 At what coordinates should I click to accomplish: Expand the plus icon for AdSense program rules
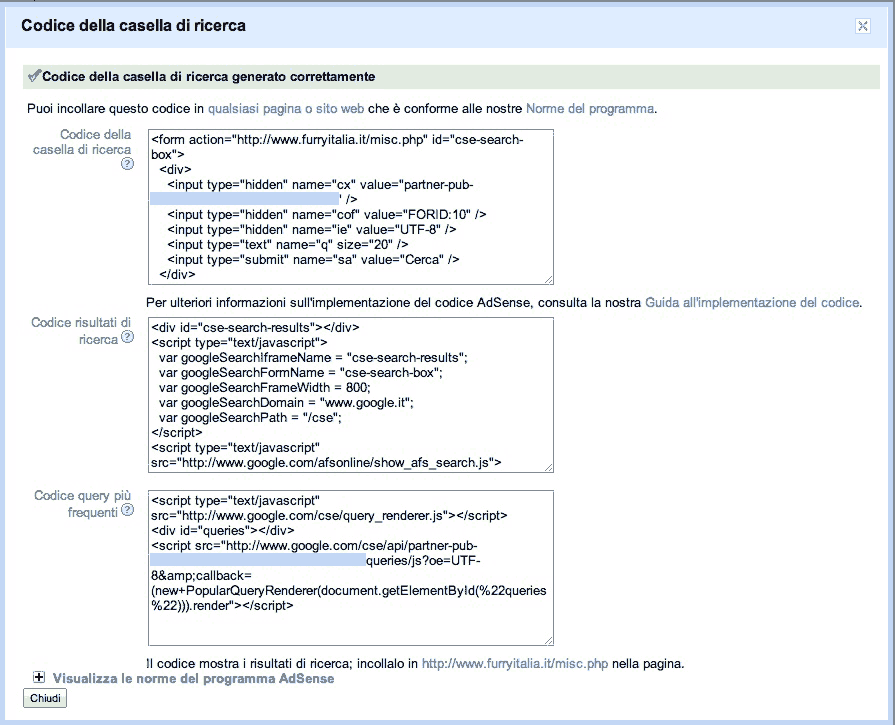point(40,678)
